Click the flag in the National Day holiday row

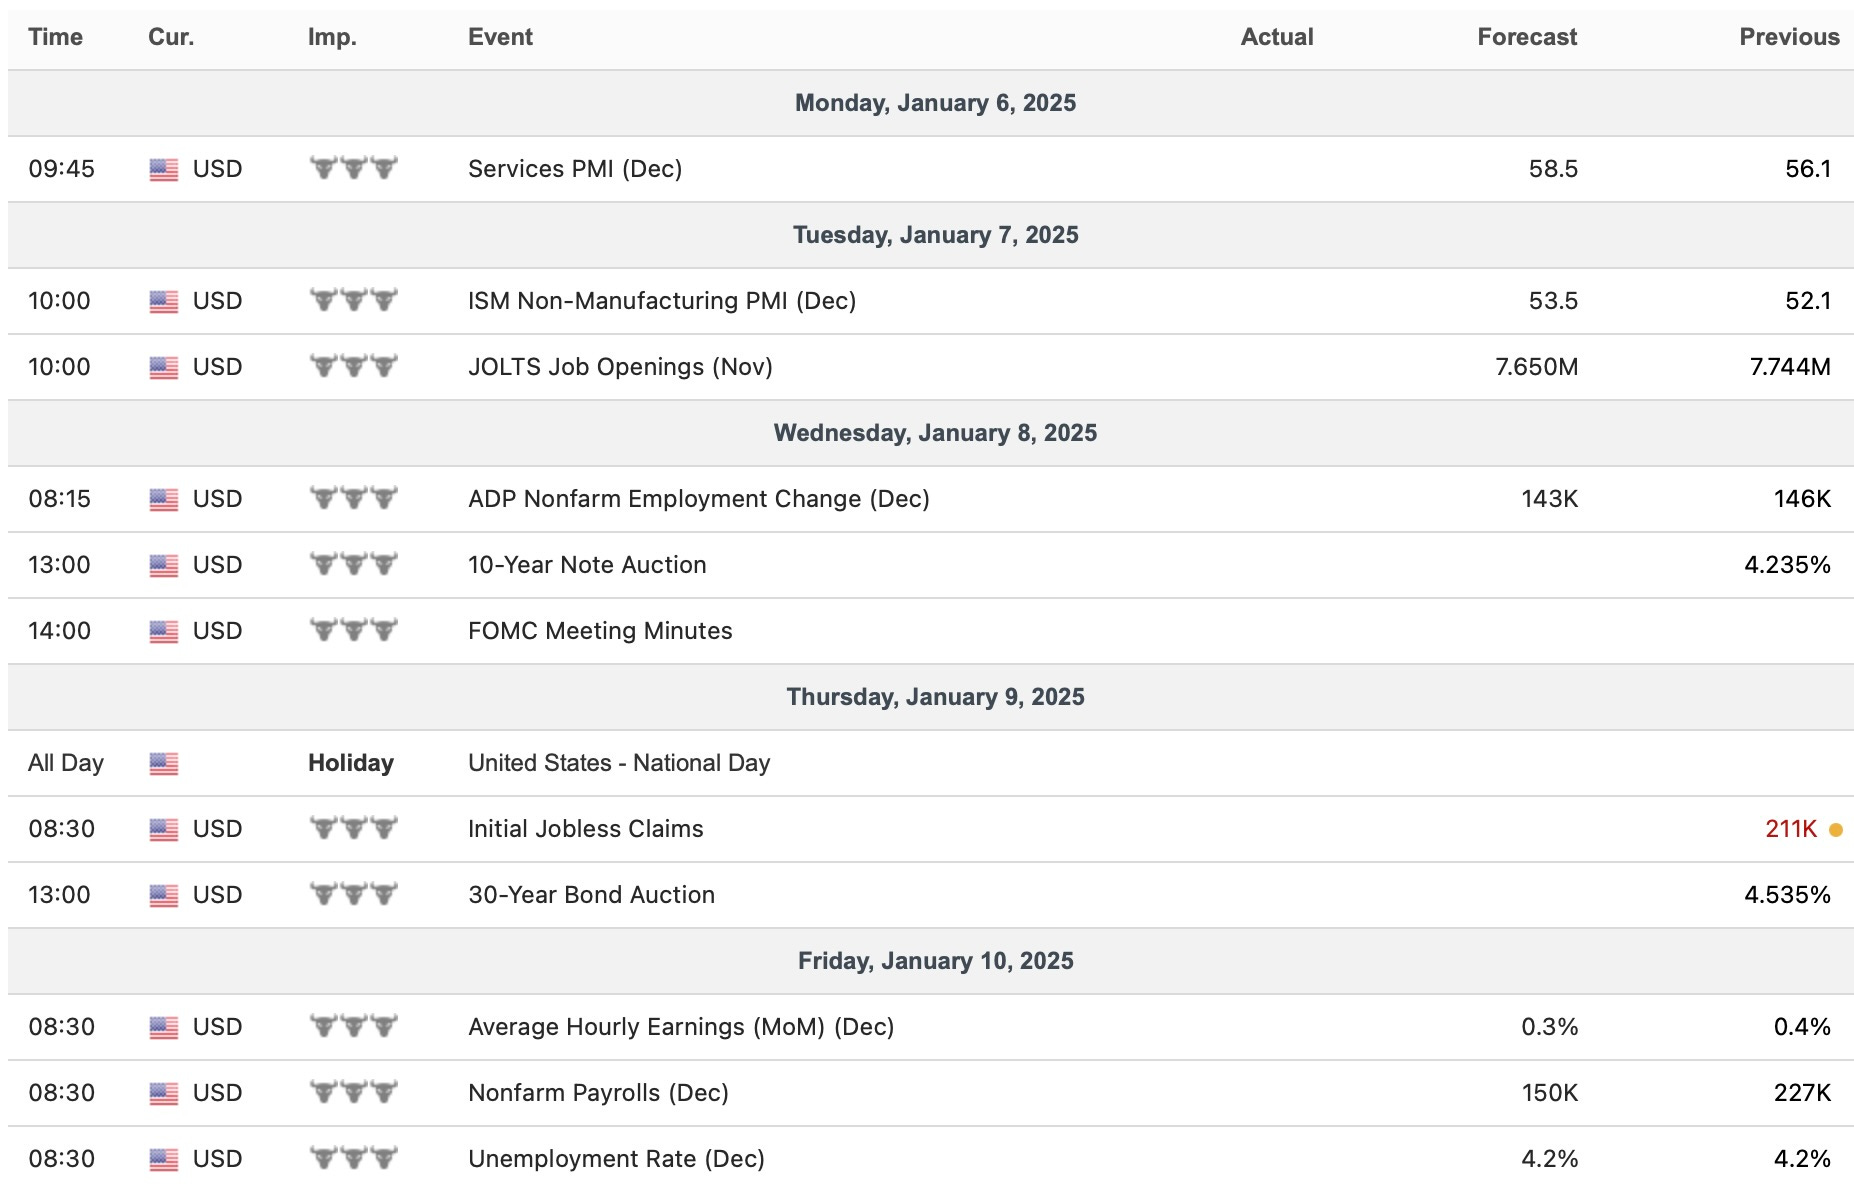click(164, 764)
